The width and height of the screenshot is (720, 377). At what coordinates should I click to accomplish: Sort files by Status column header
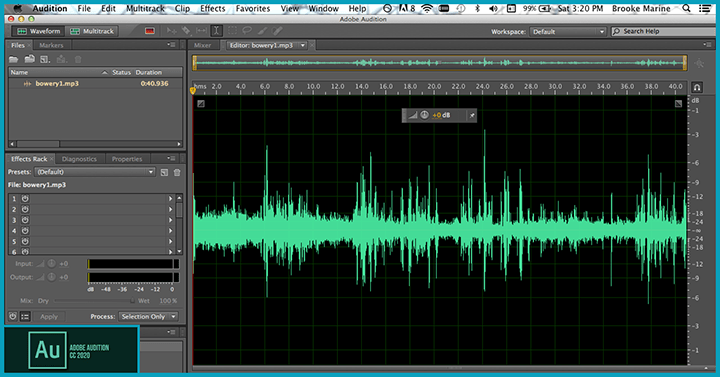point(122,72)
